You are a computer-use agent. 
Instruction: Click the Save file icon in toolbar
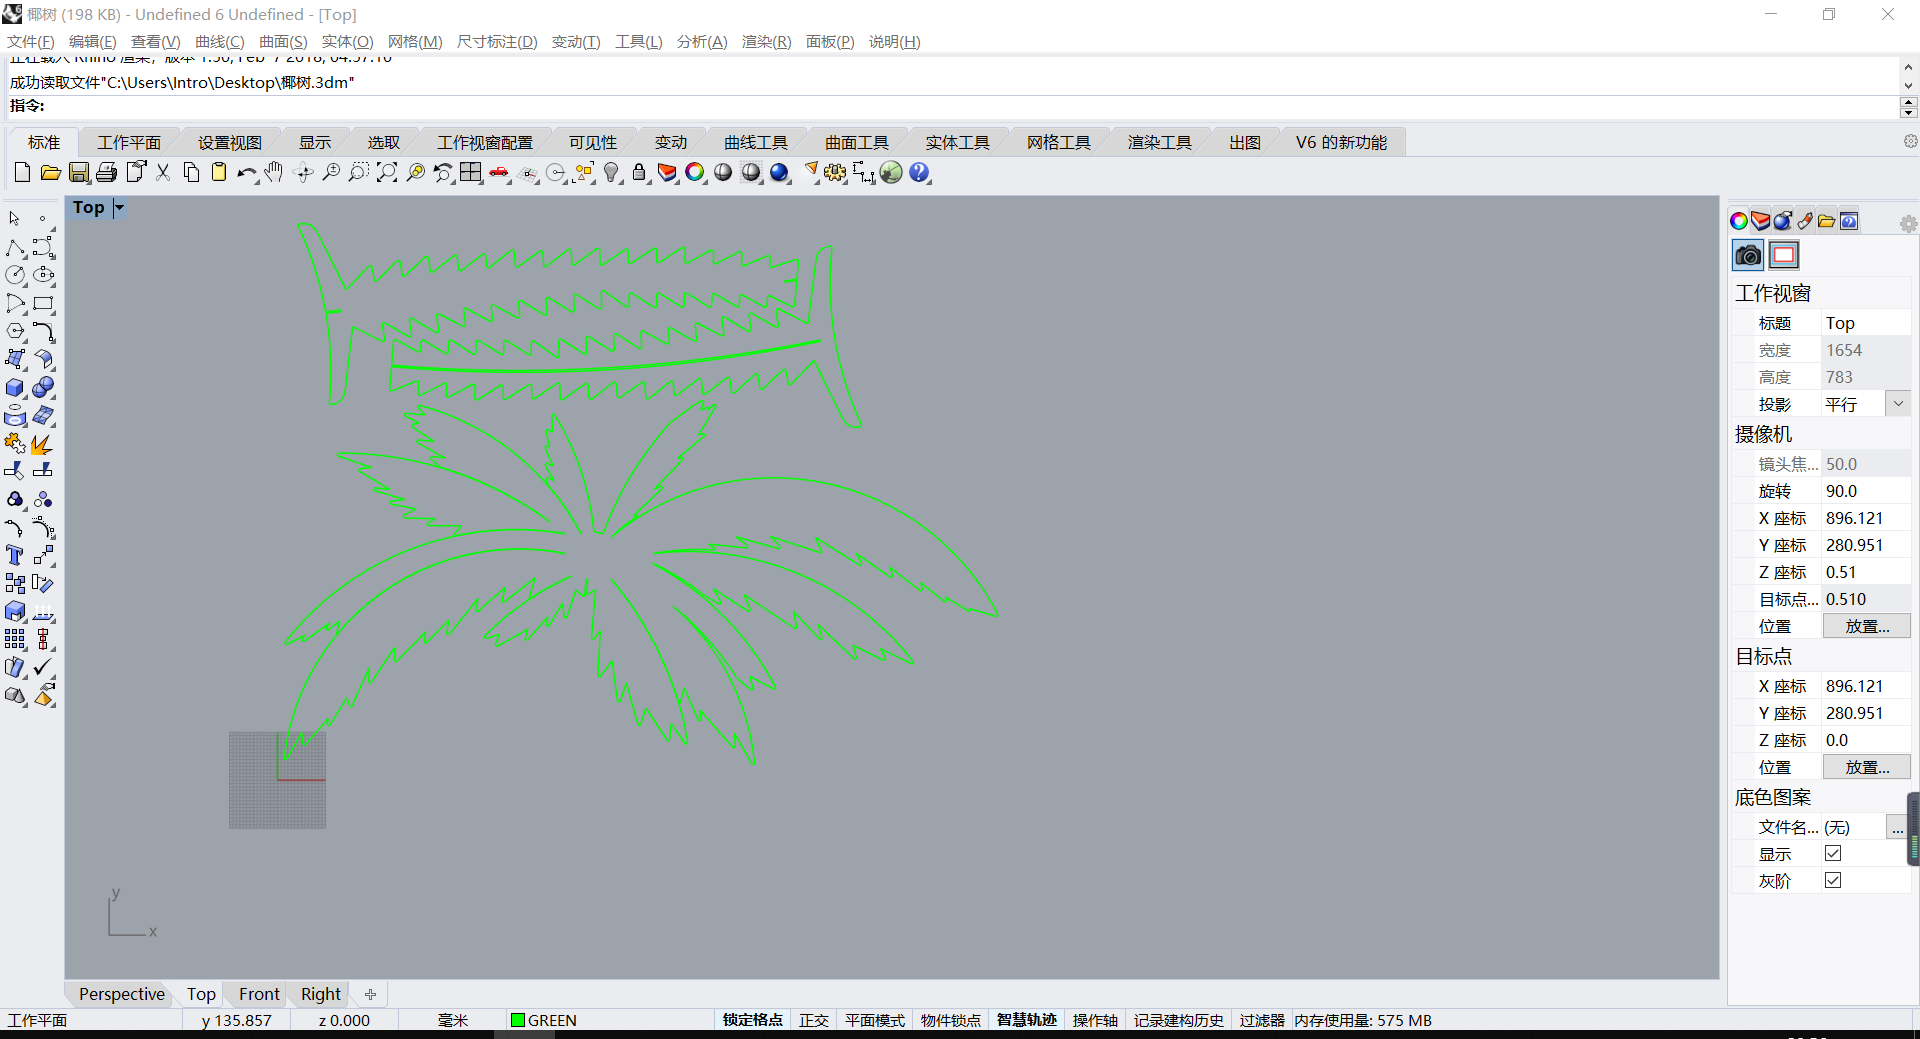point(79,173)
